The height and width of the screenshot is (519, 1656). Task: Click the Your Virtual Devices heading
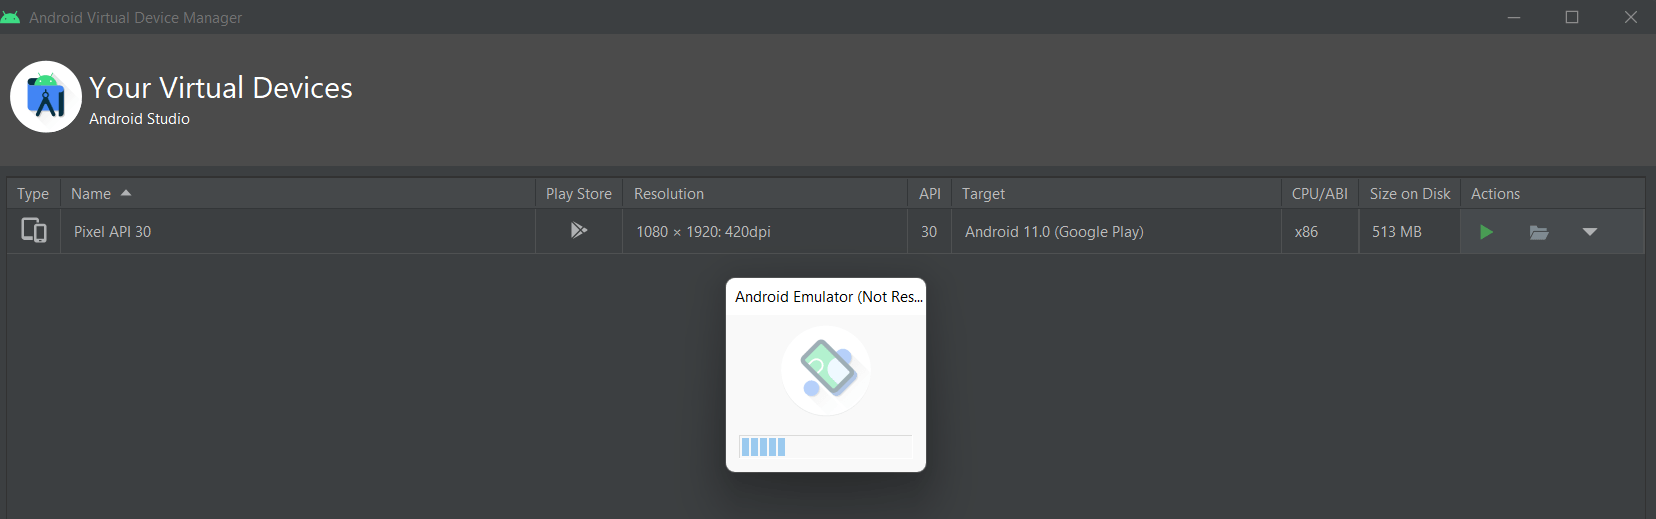pos(221,88)
